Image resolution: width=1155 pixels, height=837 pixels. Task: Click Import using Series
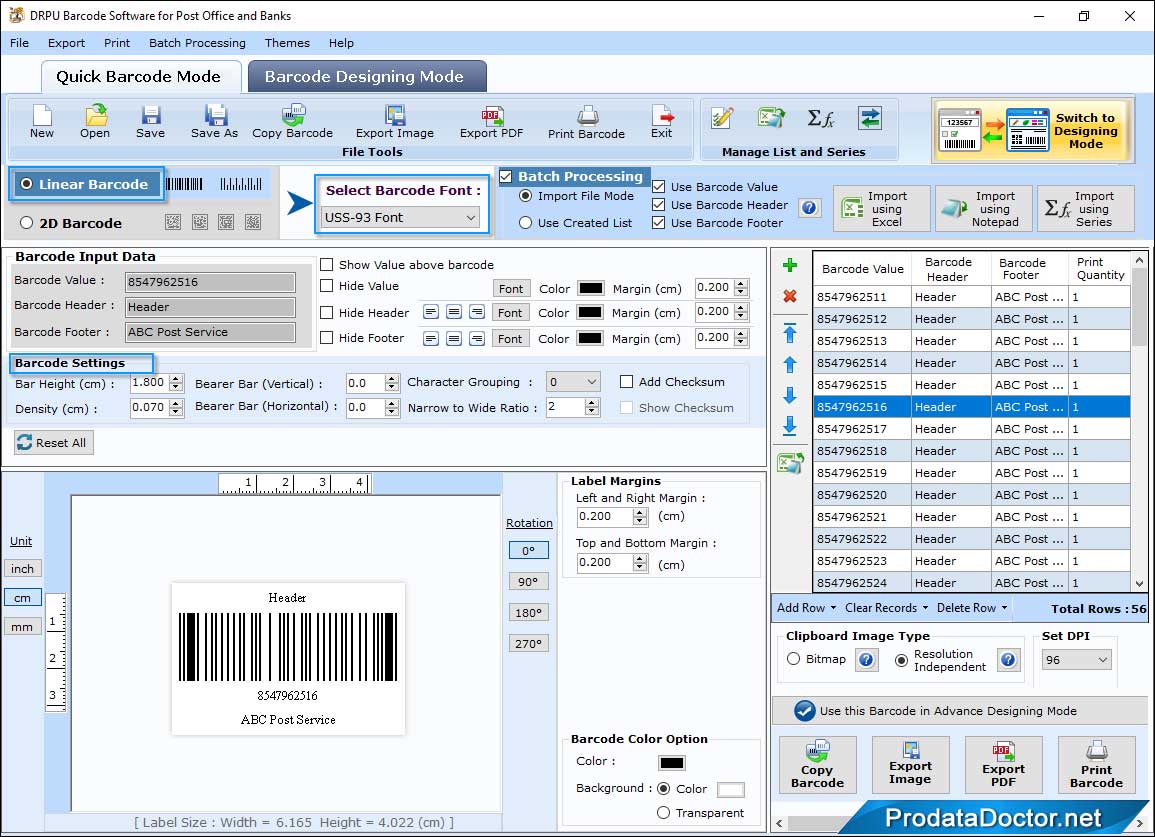1086,209
